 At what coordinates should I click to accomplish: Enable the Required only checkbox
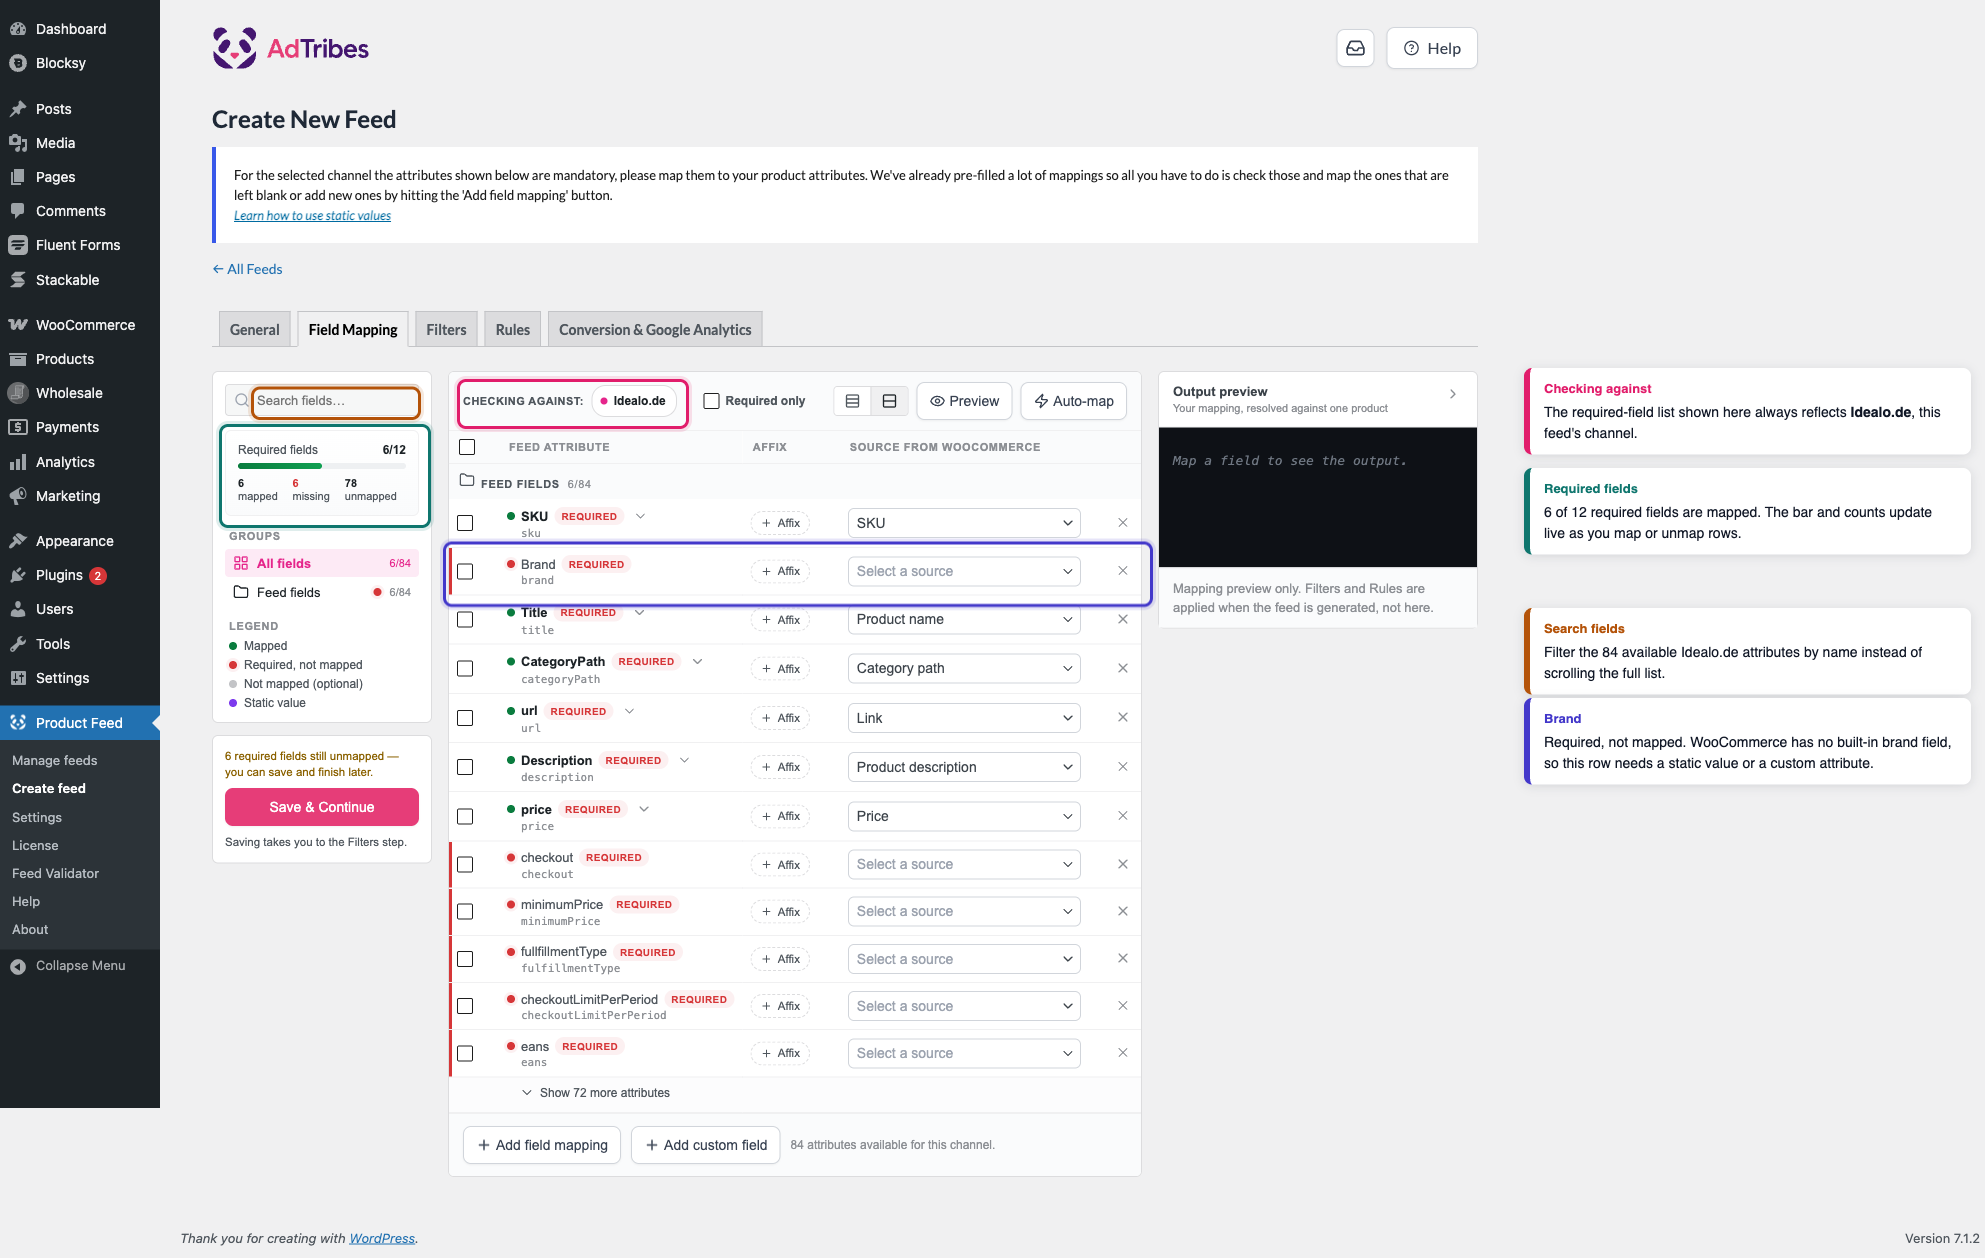[712, 401]
